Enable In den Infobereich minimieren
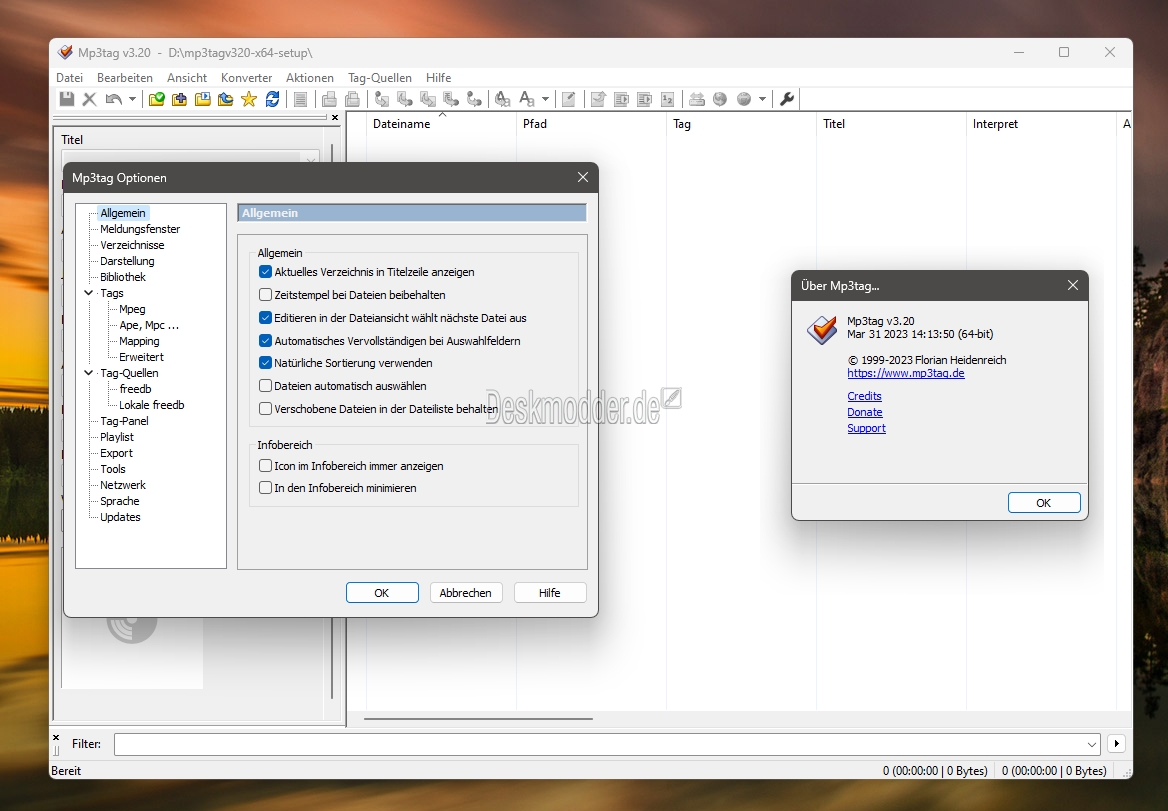1168x811 pixels. click(265, 488)
